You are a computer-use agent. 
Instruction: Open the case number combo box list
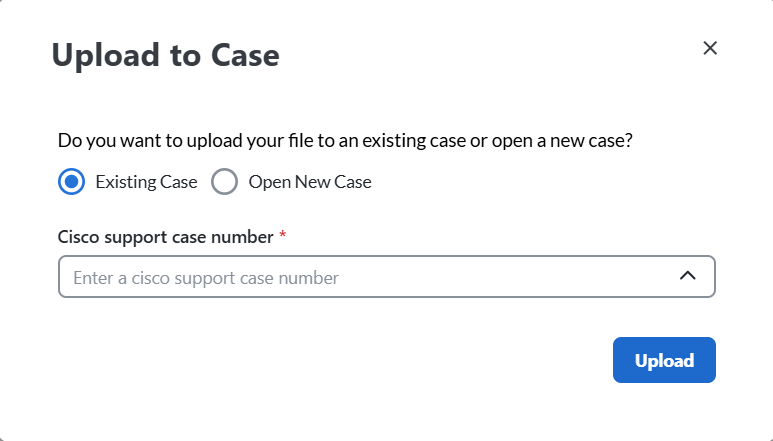click(687, 277)
